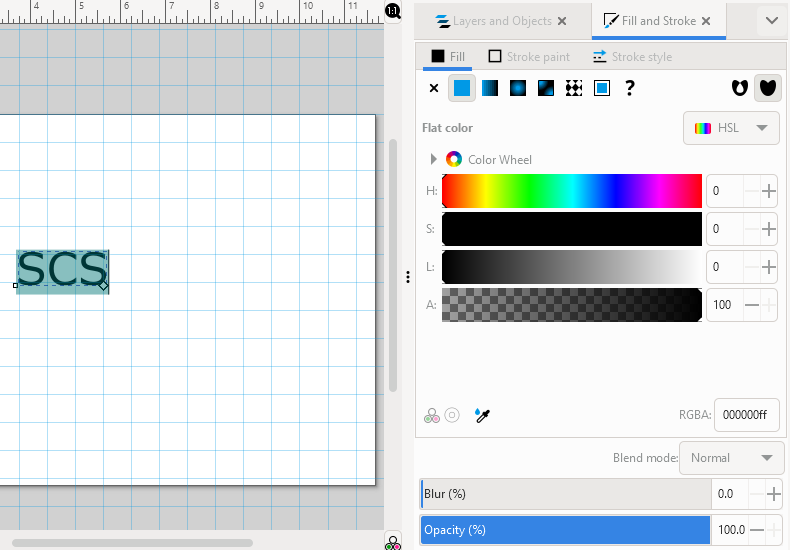Open the HSL color mode dropdown

pyautogui.click(x=732, y=128)
